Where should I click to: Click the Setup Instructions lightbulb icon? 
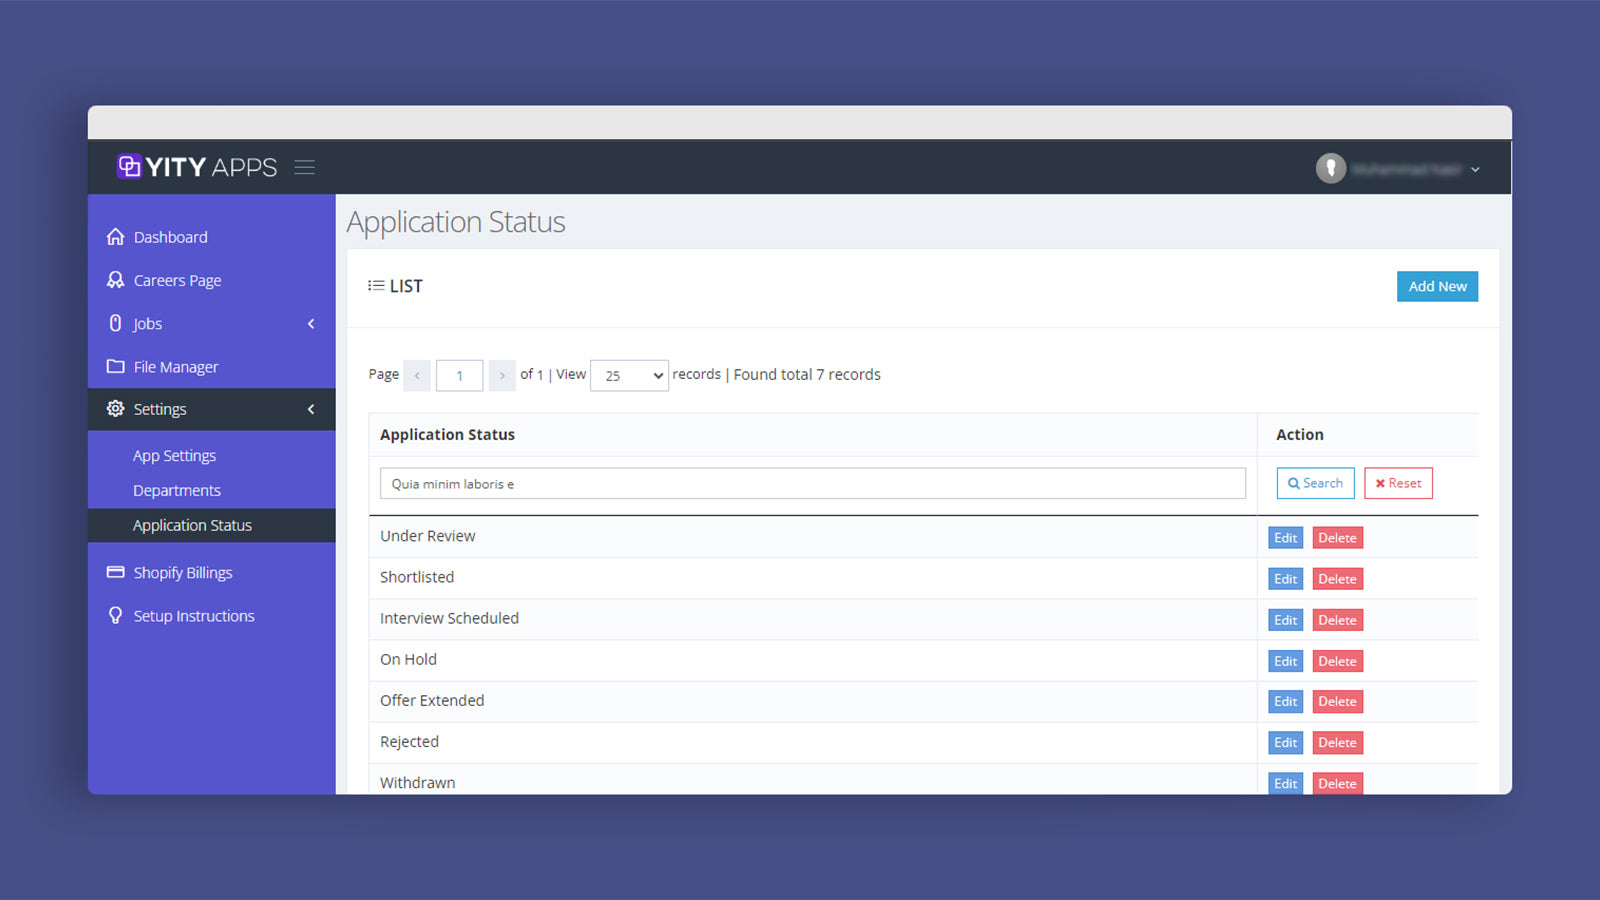click(x=116, y=615)
